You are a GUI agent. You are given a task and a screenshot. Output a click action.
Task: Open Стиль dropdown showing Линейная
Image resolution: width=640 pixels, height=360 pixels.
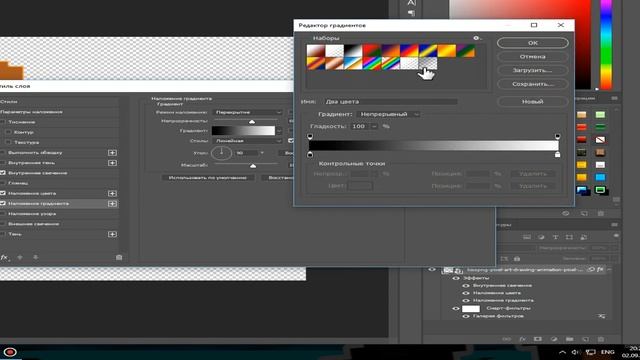pos(247,141)
